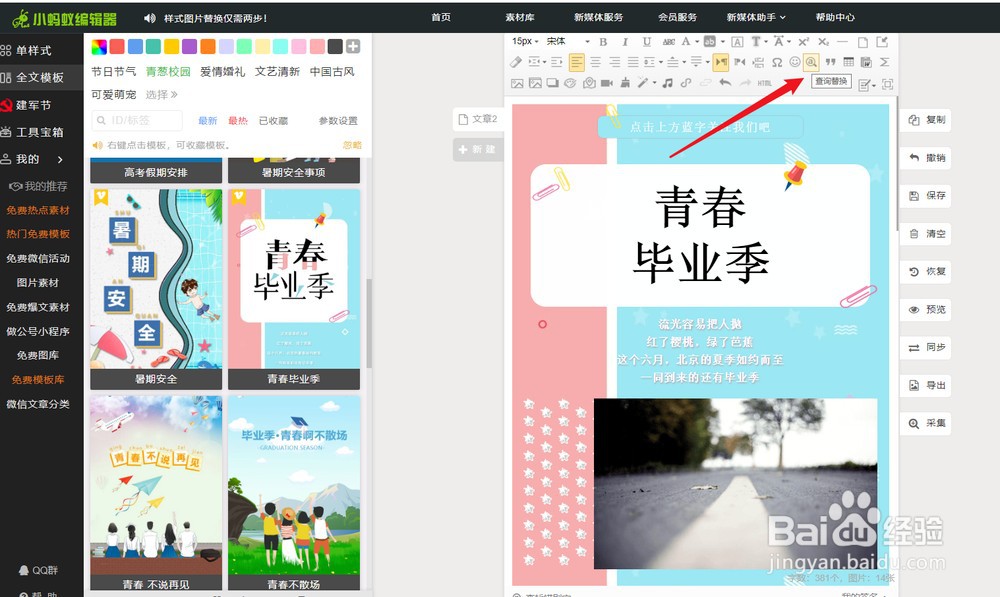This screenshot has height=597, width=1000.
Task: Toggle italic formatting
Action: (626, 42)
